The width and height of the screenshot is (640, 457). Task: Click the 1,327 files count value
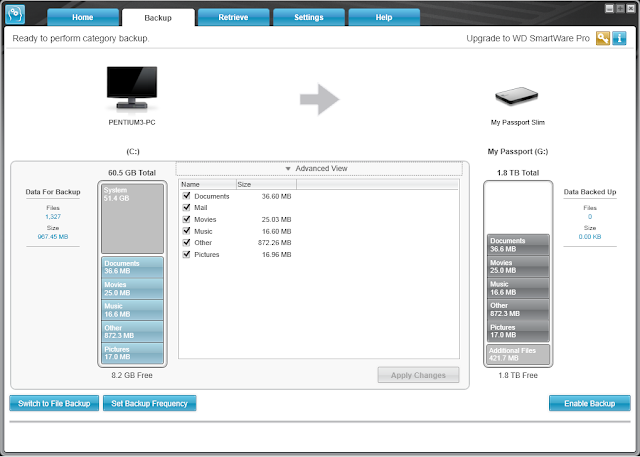pyautogui.click(x=53, y=217)
